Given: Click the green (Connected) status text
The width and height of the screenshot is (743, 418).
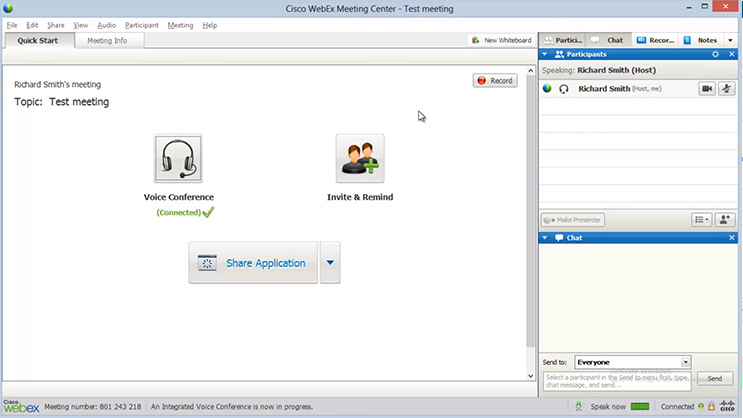Looking at the screenshot, I should 179,212.
